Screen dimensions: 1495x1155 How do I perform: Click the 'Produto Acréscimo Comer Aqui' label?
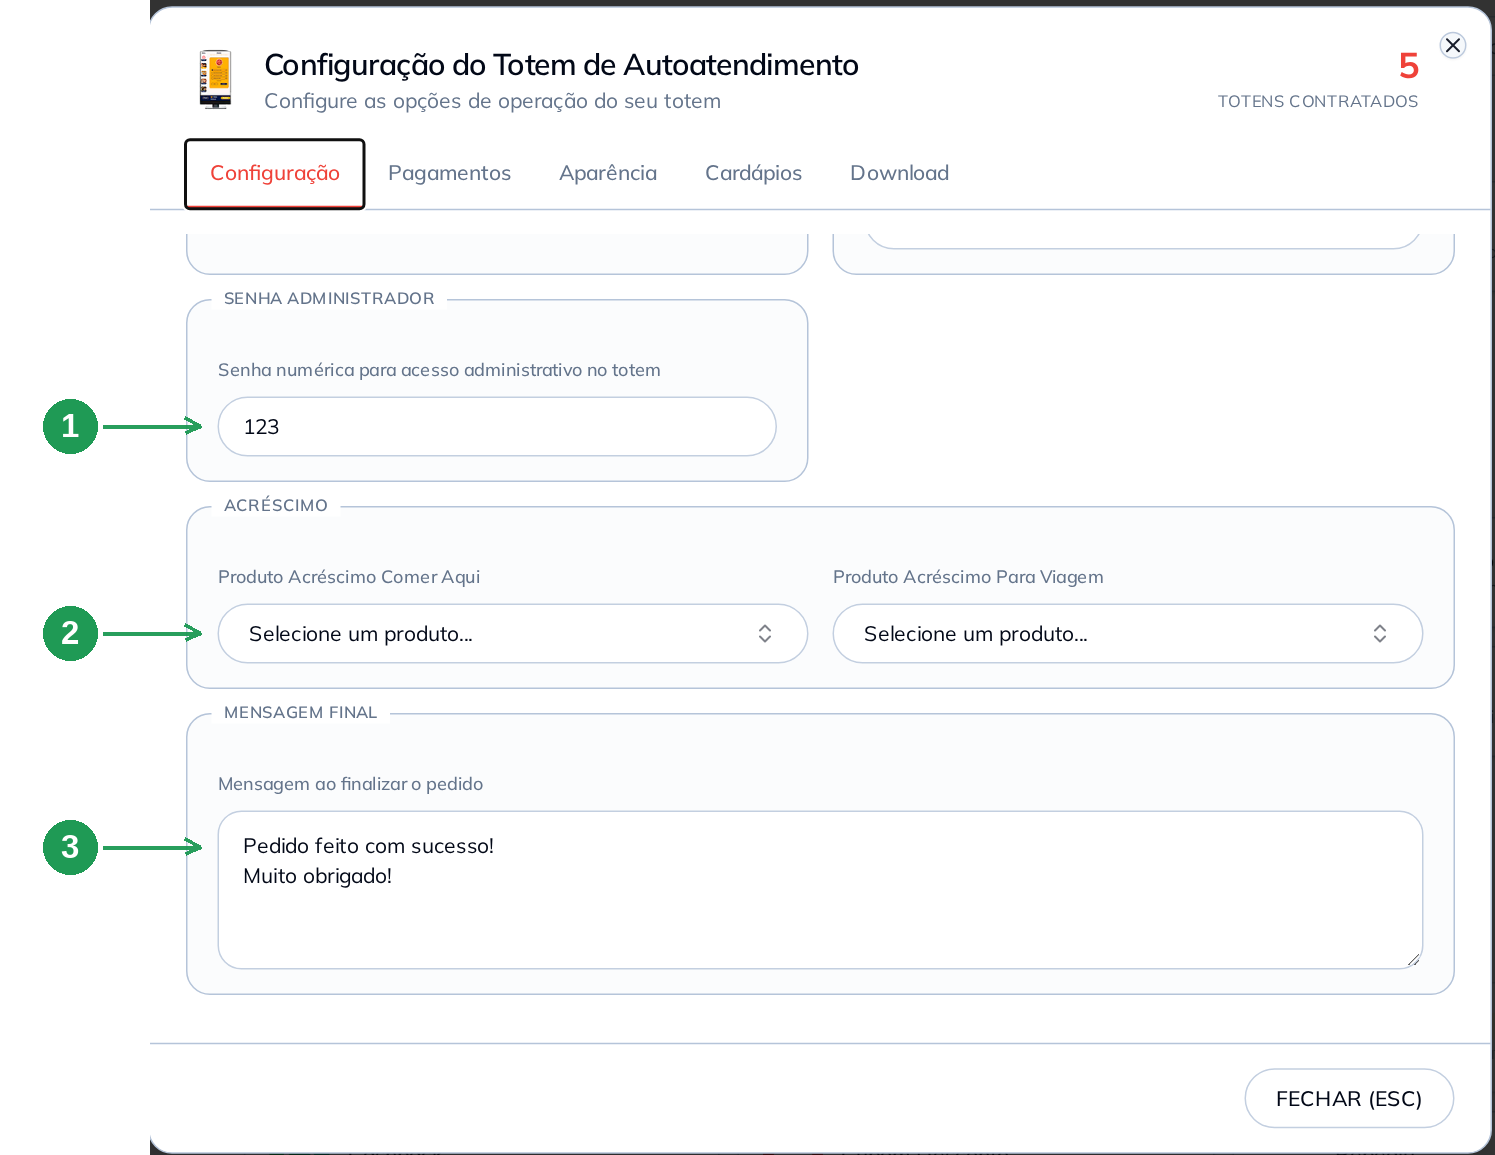349,577
